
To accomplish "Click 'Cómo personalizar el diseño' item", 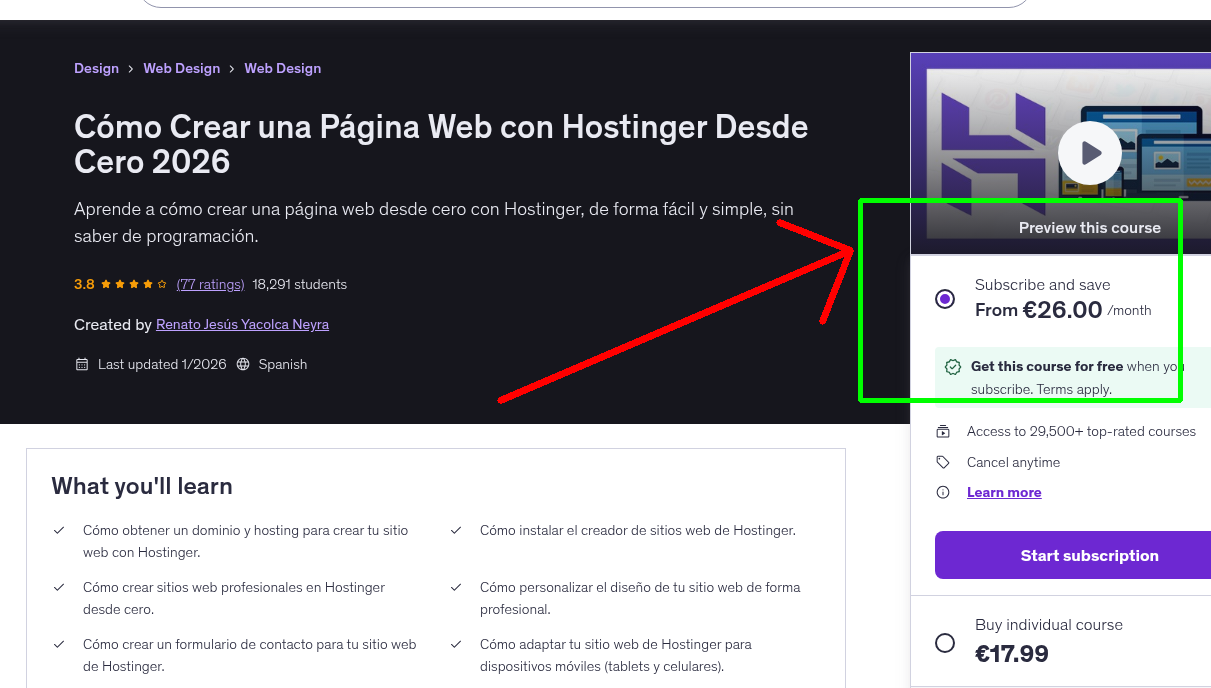I will point(640,598).
